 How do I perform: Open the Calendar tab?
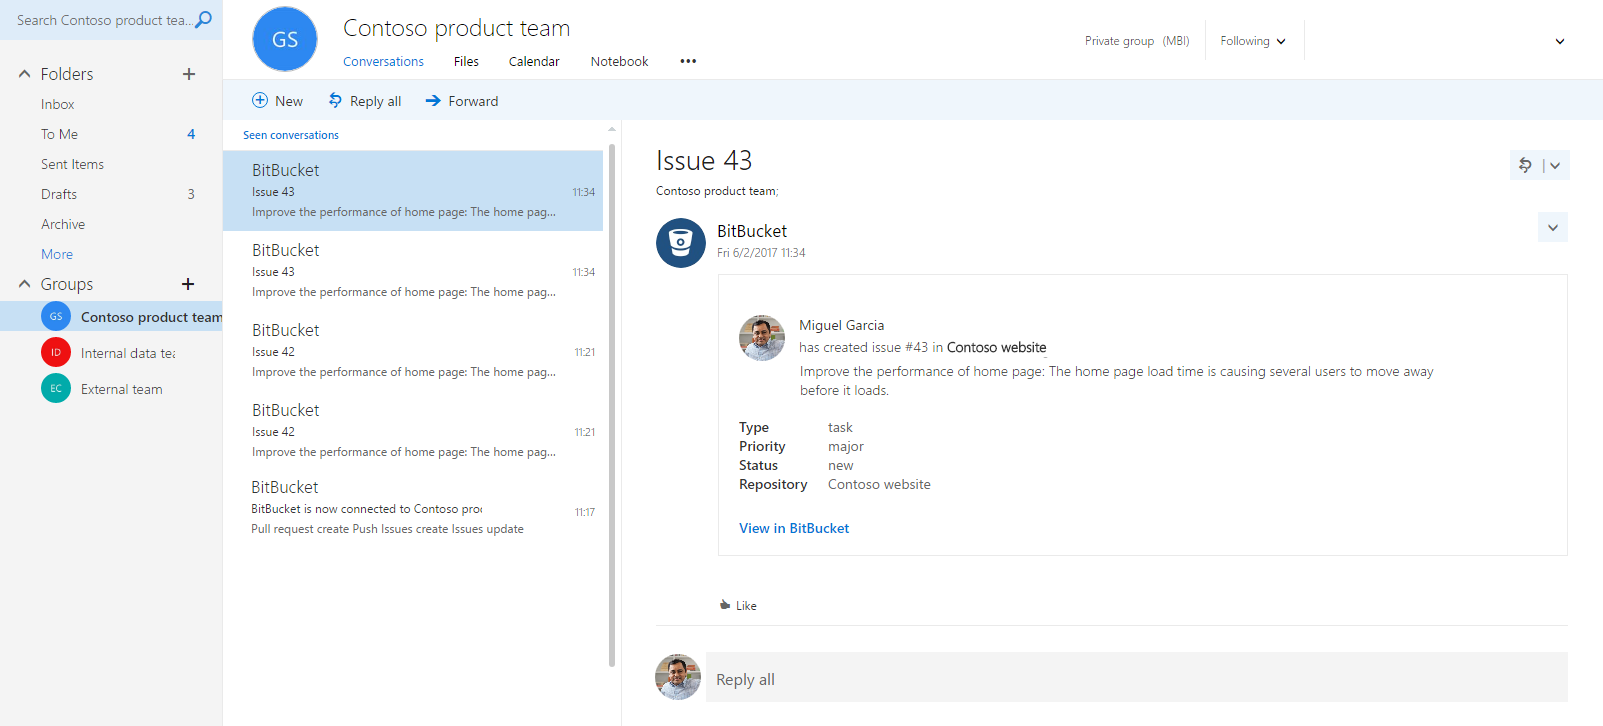coord(534,61)
